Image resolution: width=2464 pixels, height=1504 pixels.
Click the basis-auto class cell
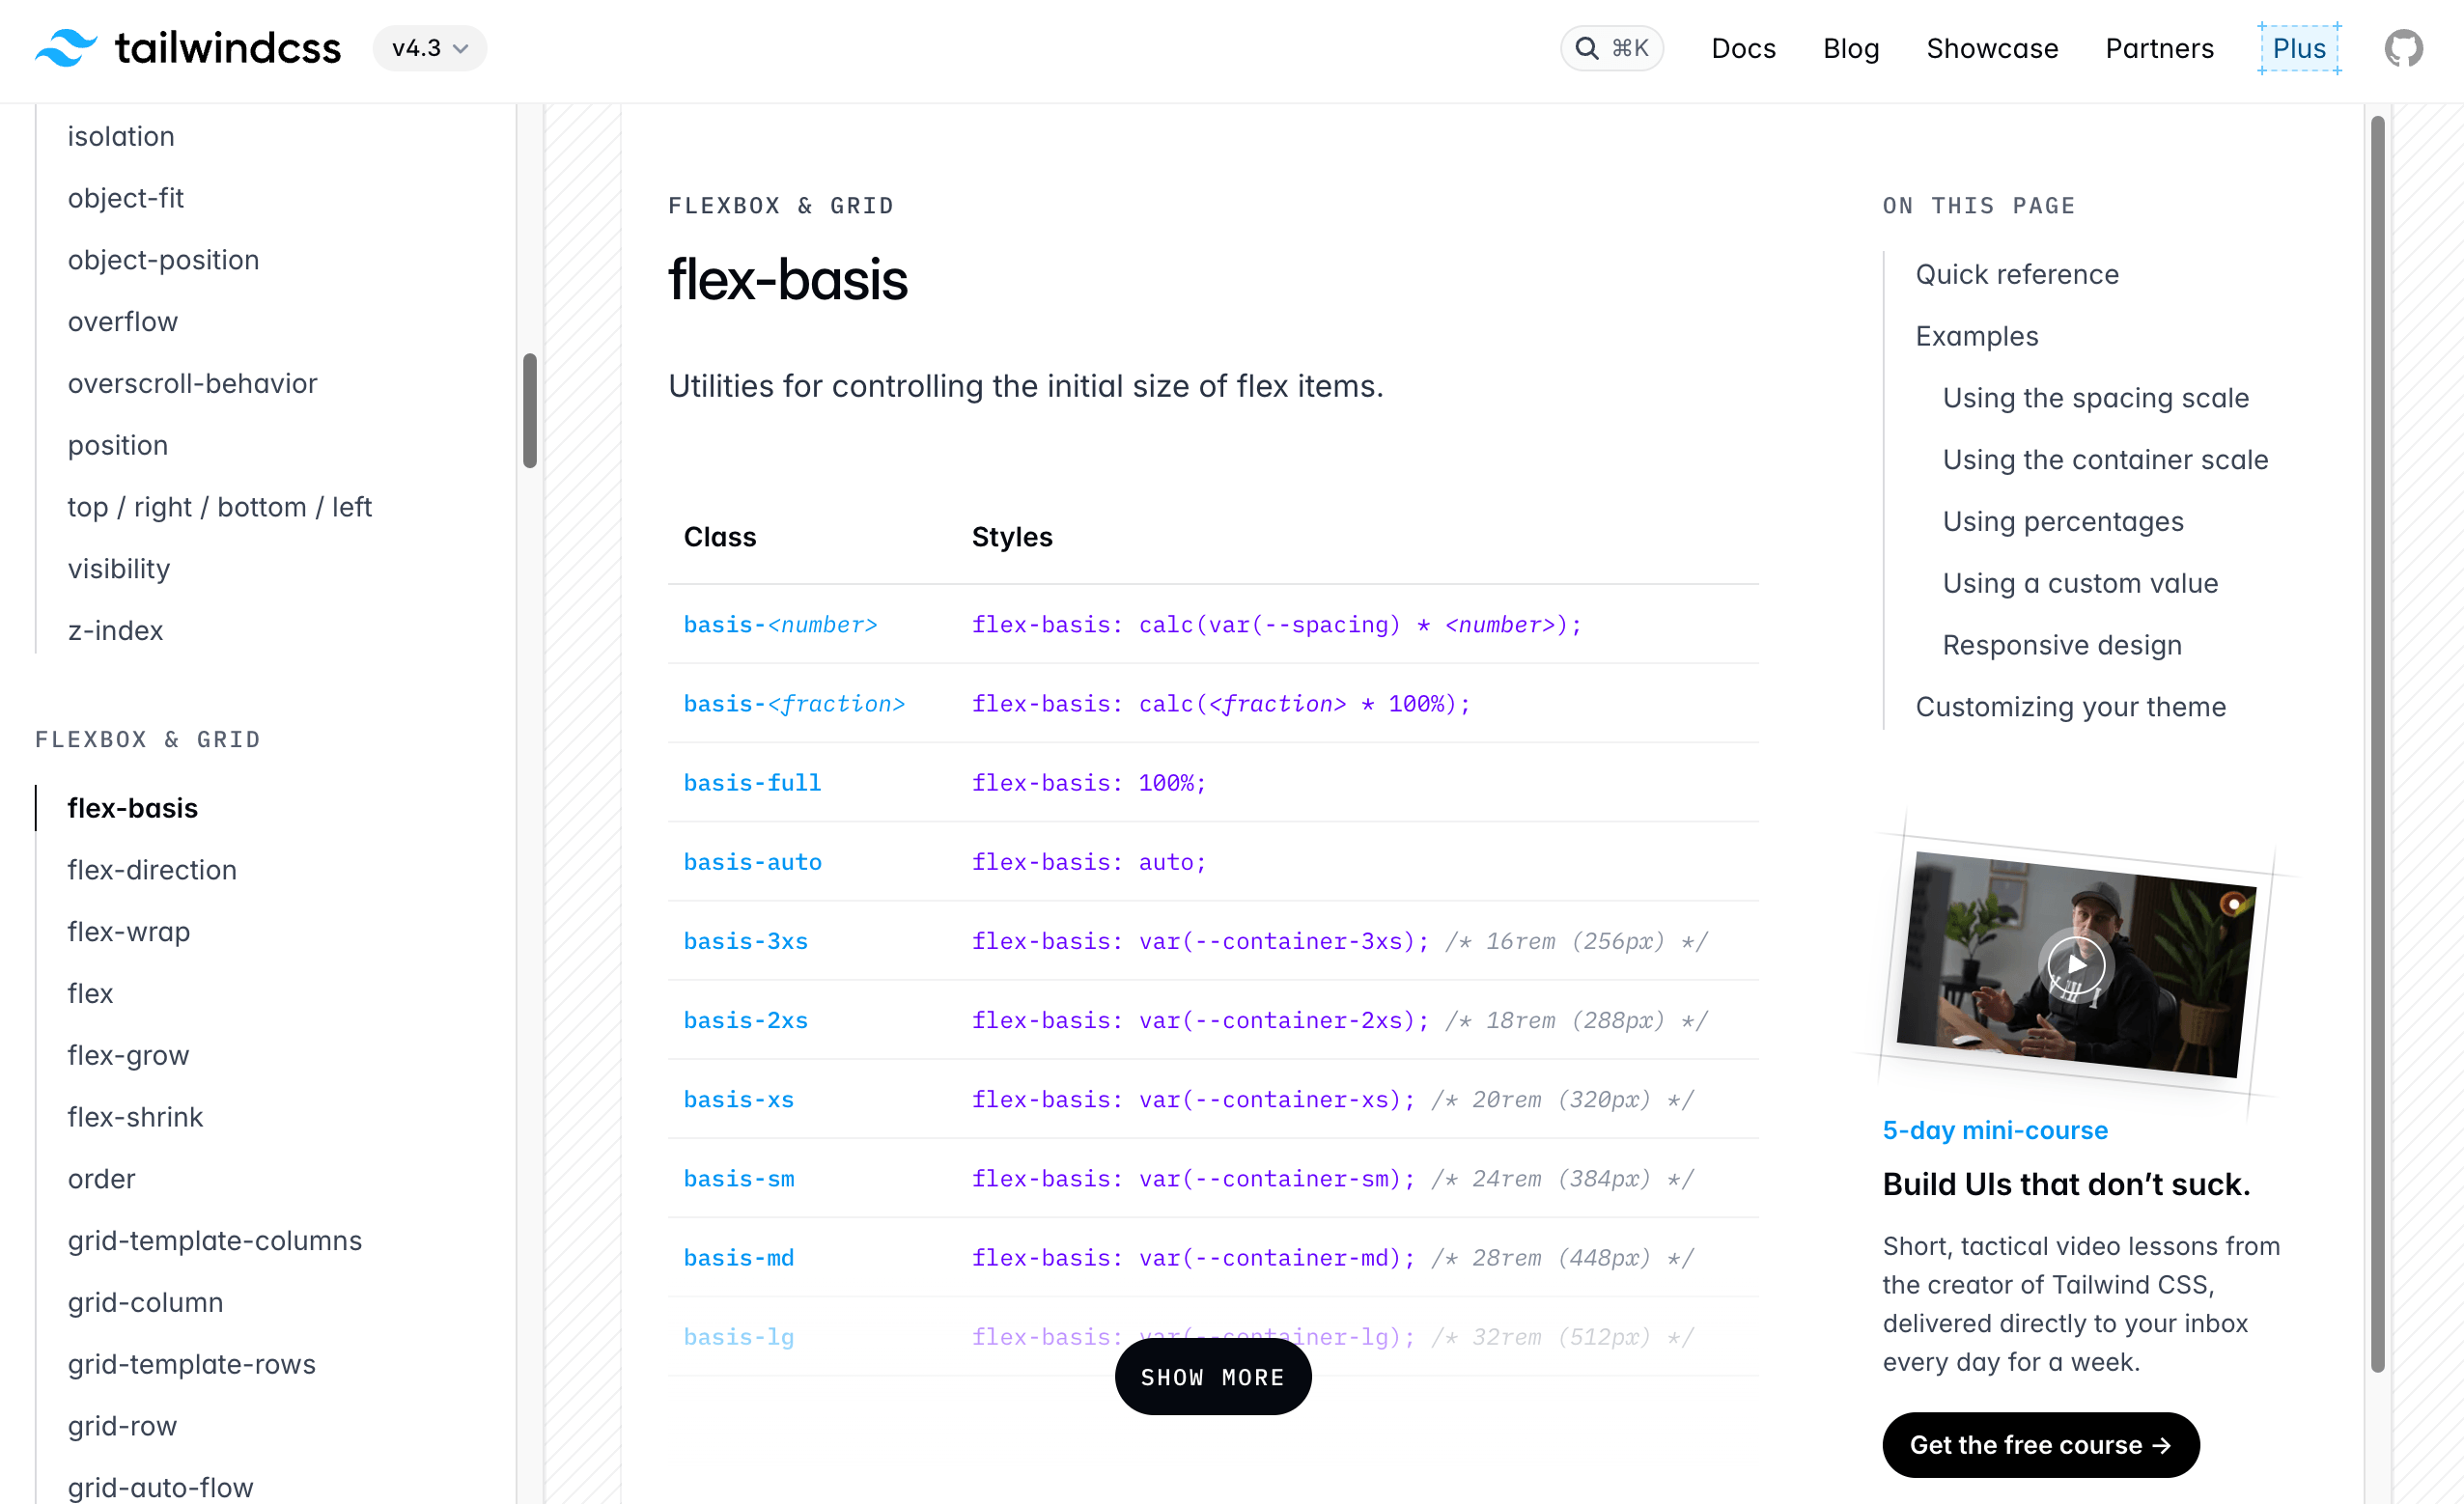(752, 862)
